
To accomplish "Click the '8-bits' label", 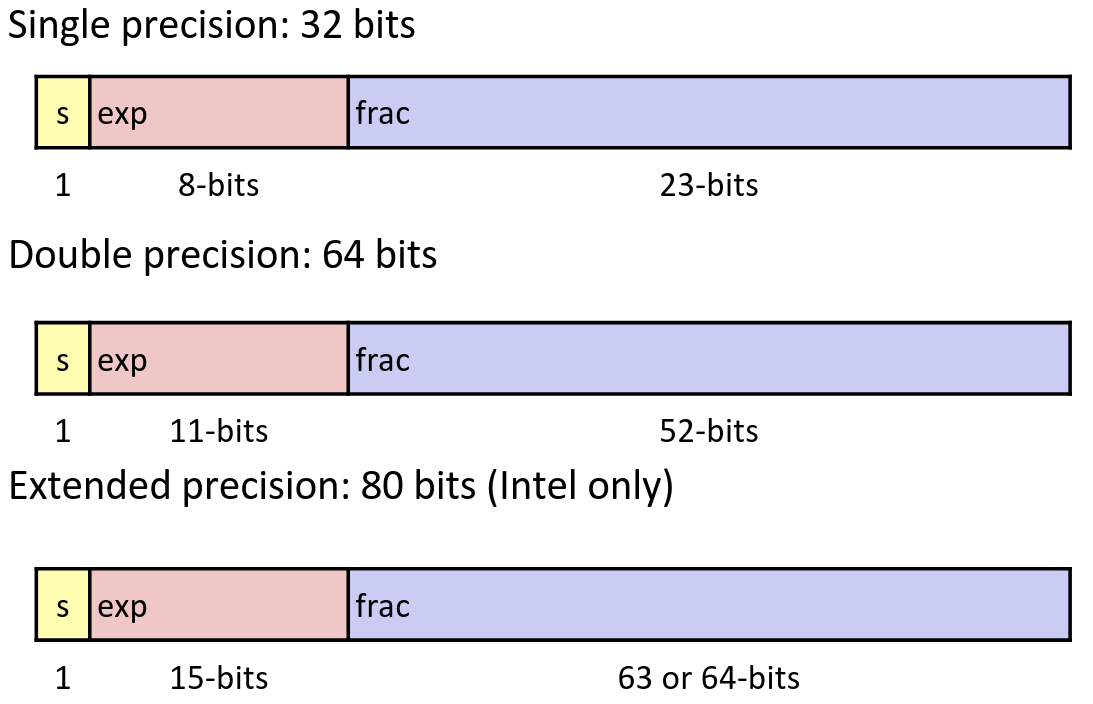I will click(x=219, y=185).
